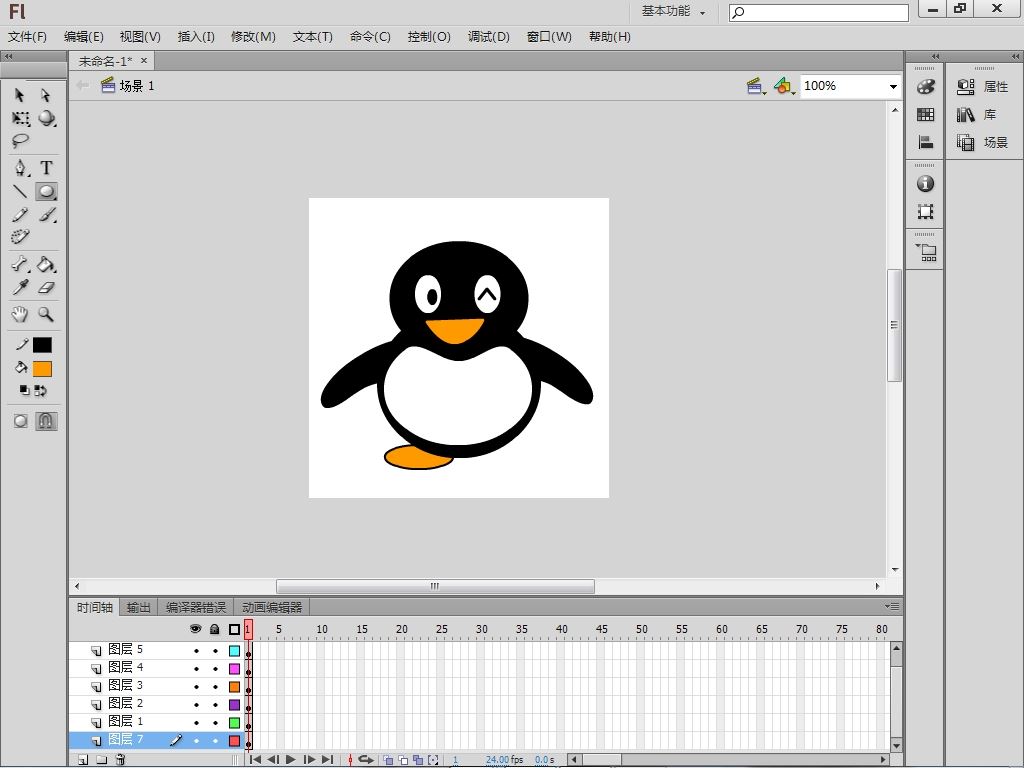Switch to the 编译器错误 tab

point(195,607)
